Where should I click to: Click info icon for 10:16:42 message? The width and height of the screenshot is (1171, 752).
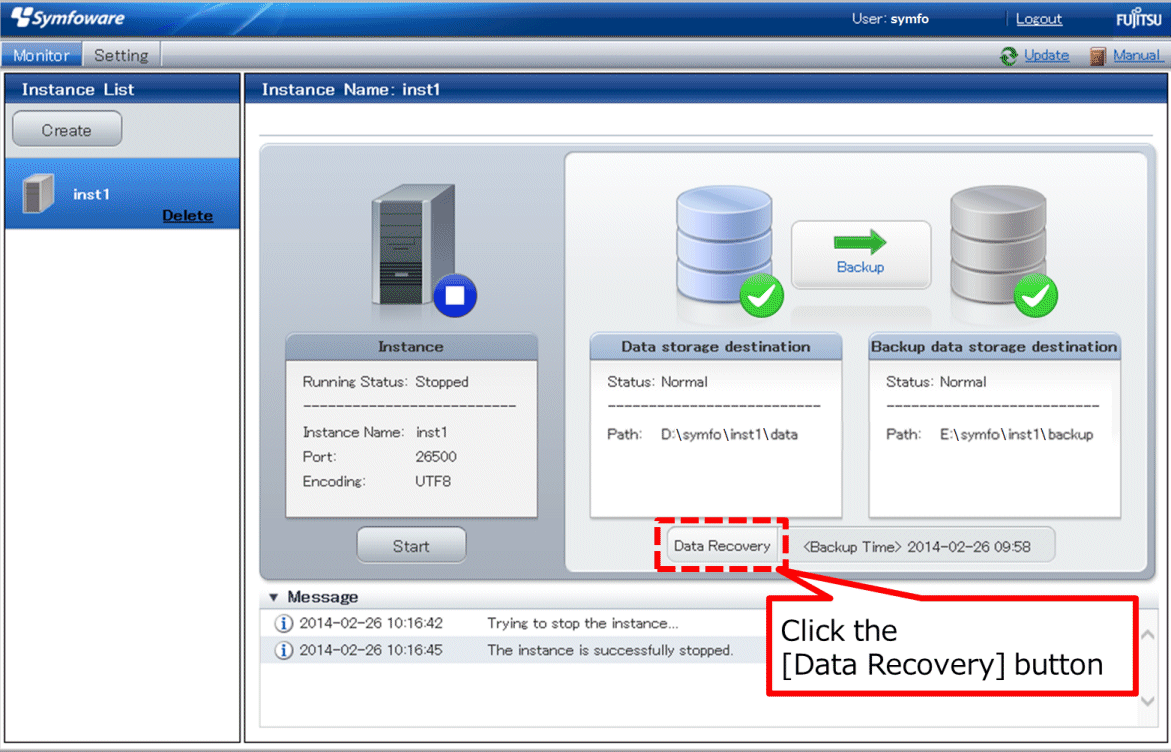tap(284, 623)
